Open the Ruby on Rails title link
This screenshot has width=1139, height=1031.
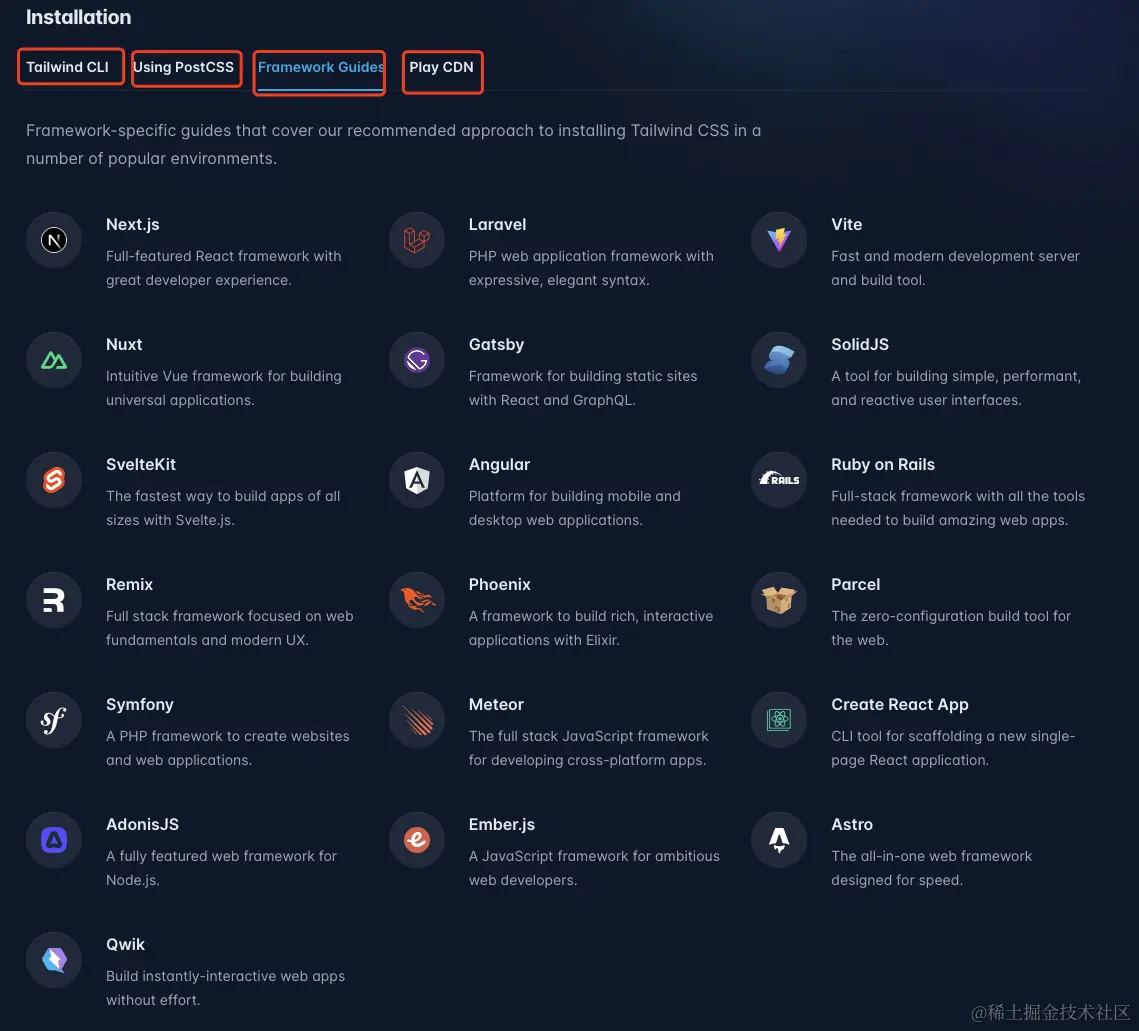coord(883,464)
